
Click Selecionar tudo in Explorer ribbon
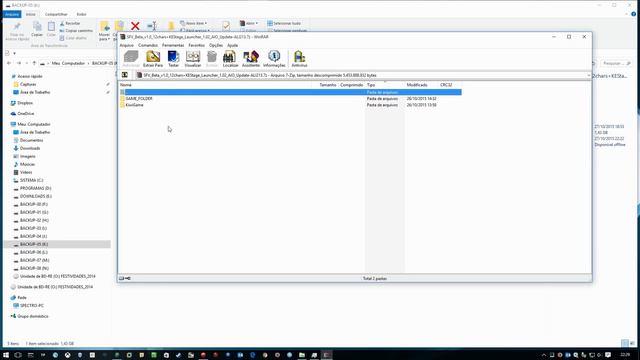[x=284, y=23]
